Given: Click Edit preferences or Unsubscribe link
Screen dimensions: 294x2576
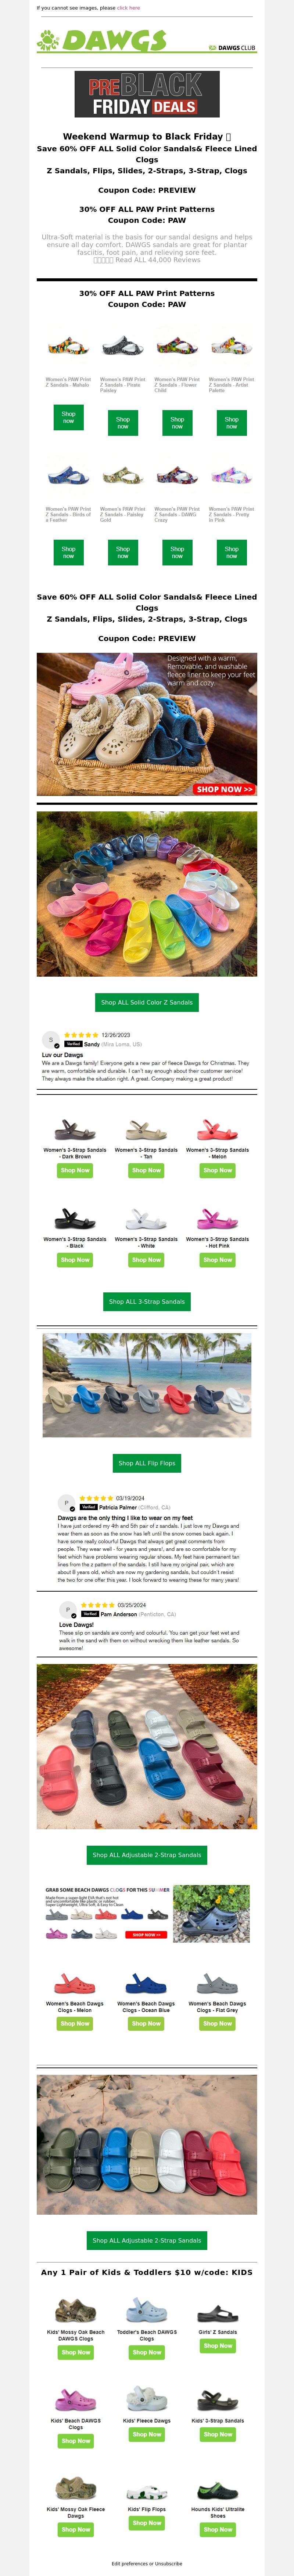Looking at the screenshot, I should 147,2563.
